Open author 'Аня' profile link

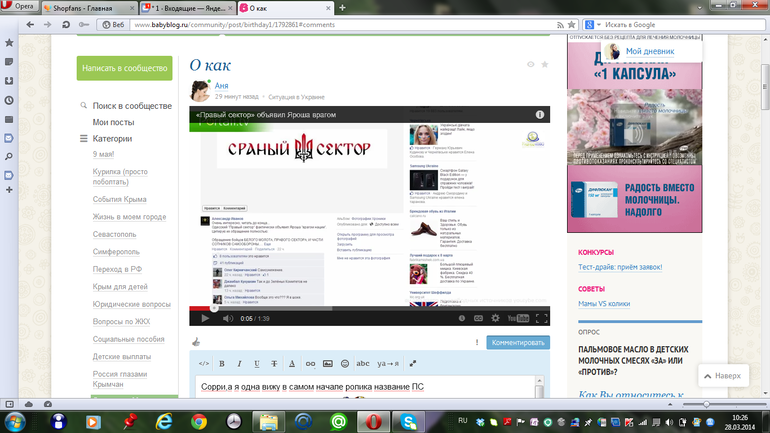(221, 85)
